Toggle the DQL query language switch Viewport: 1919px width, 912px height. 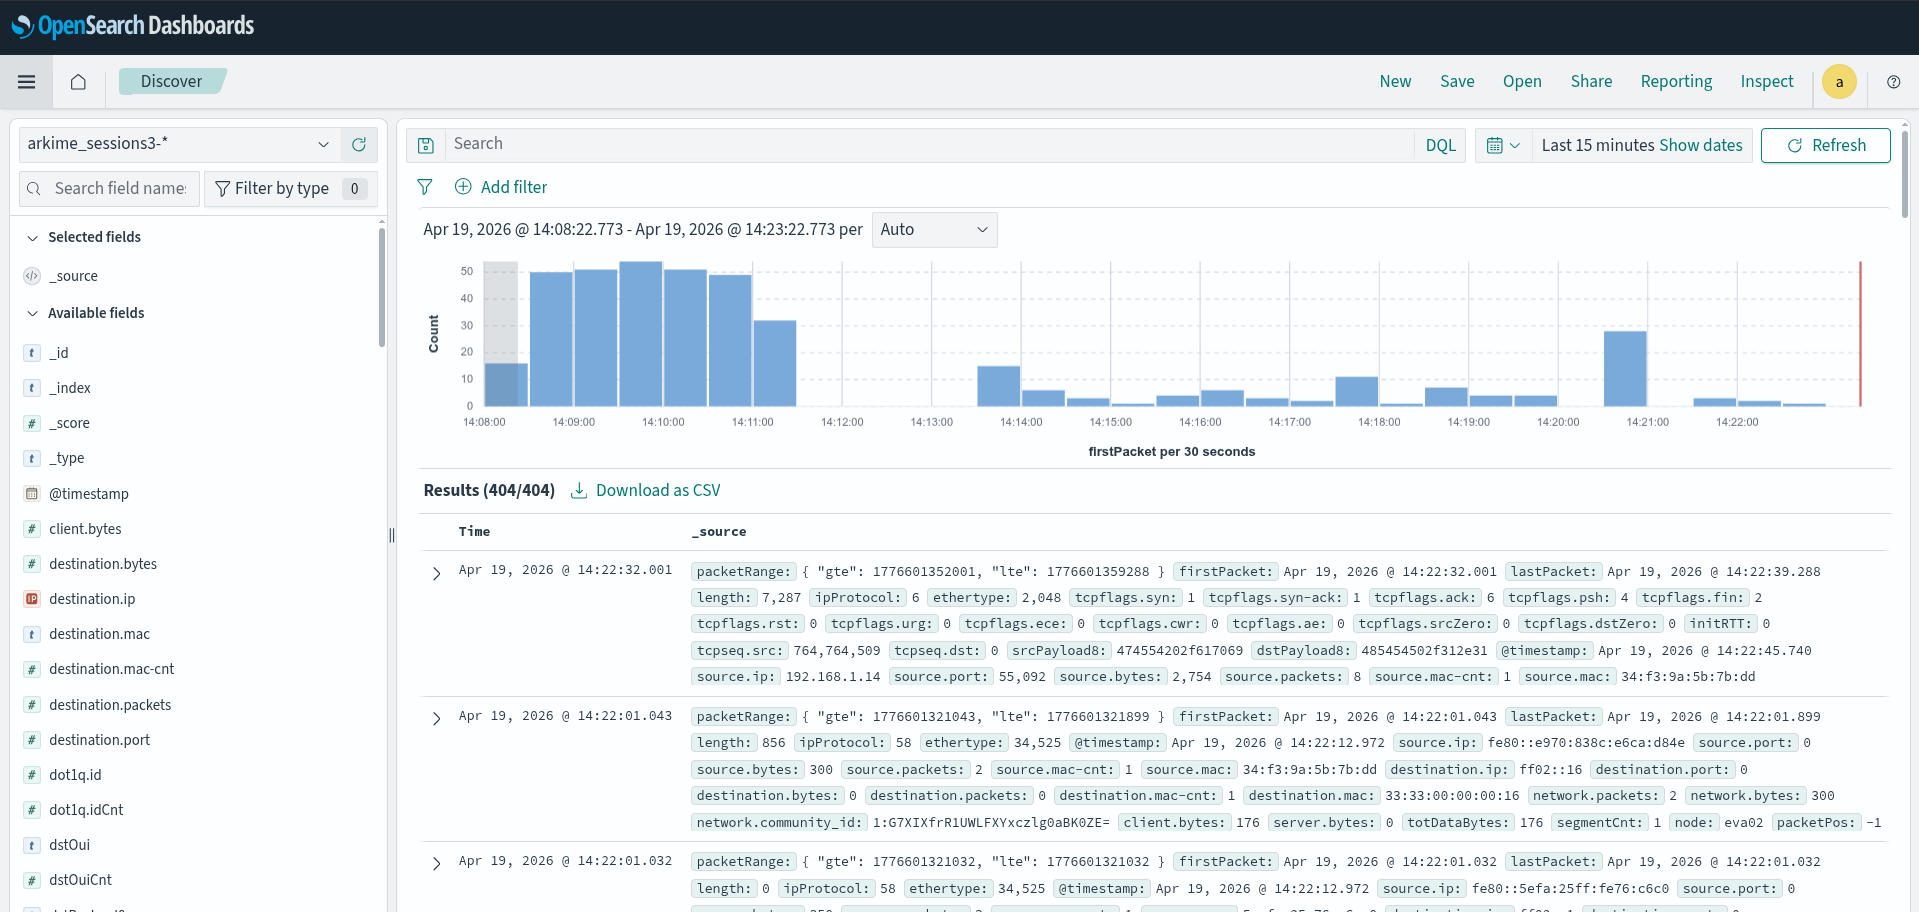pos(1440,145)
